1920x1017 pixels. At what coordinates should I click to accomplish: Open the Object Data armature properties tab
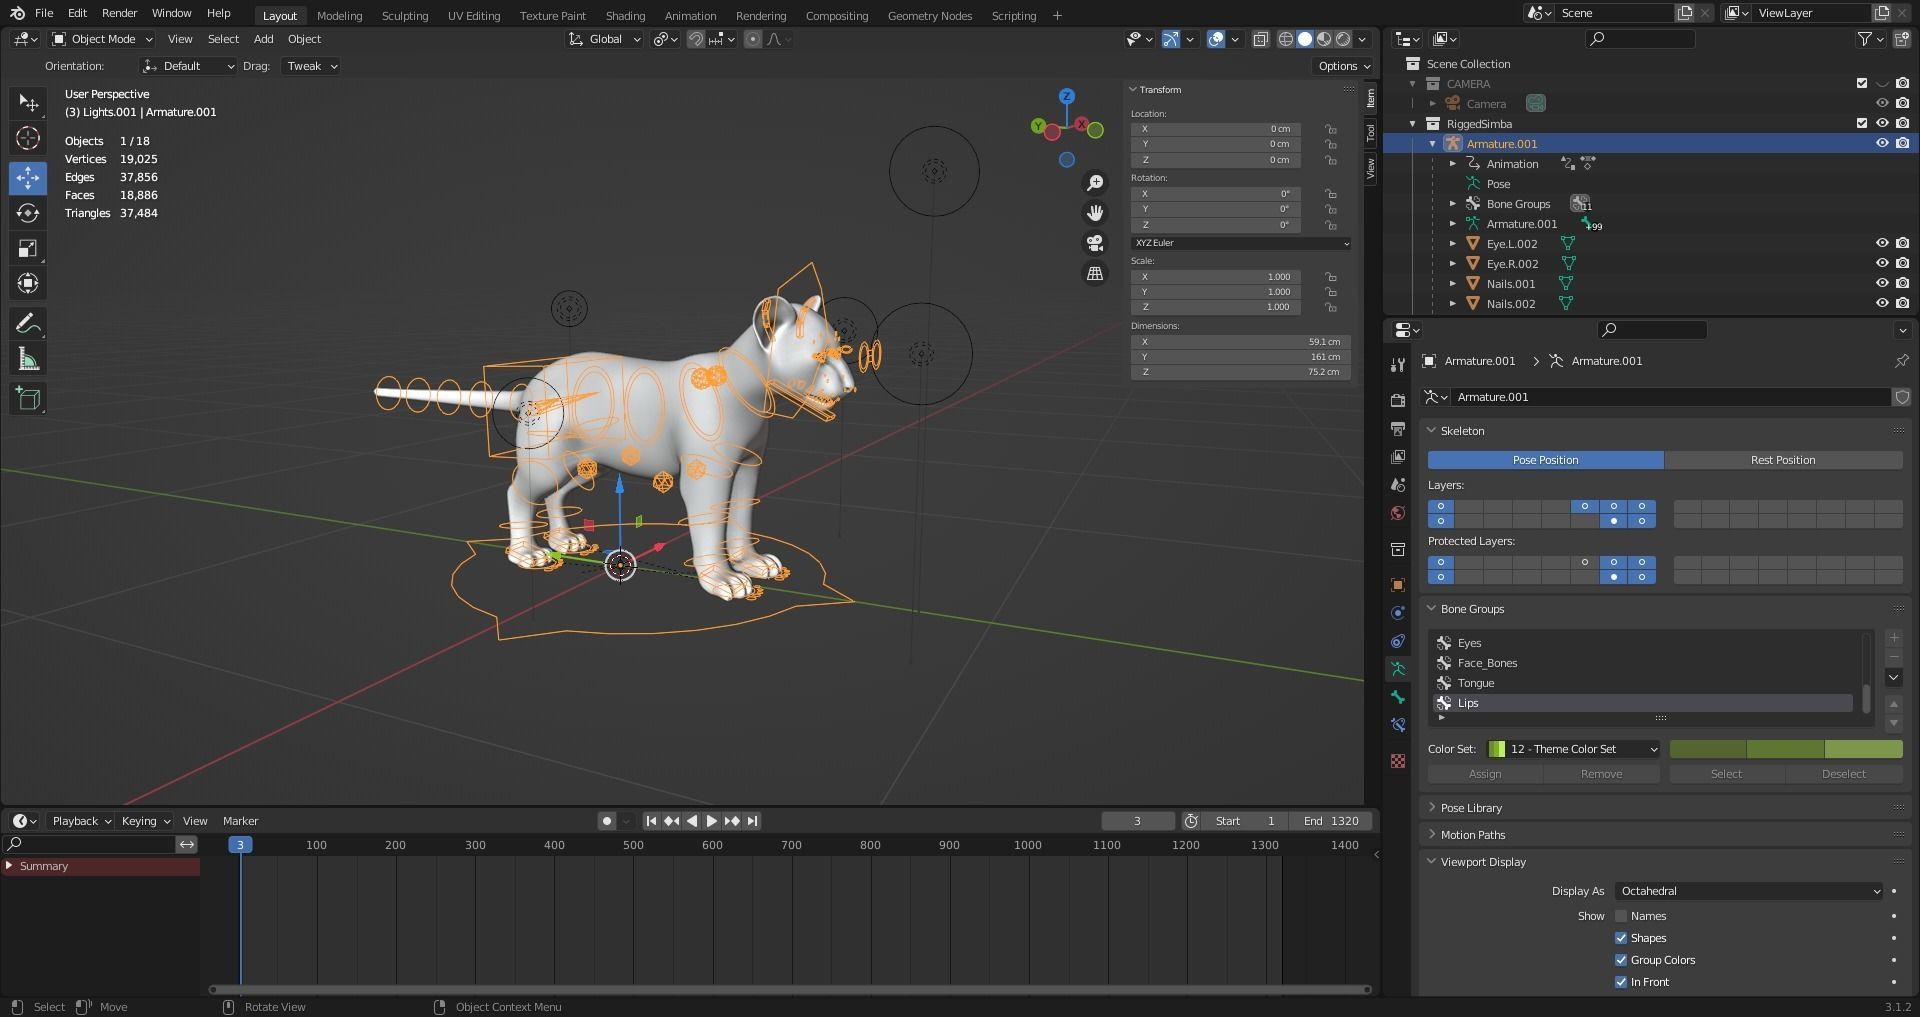1398,669
